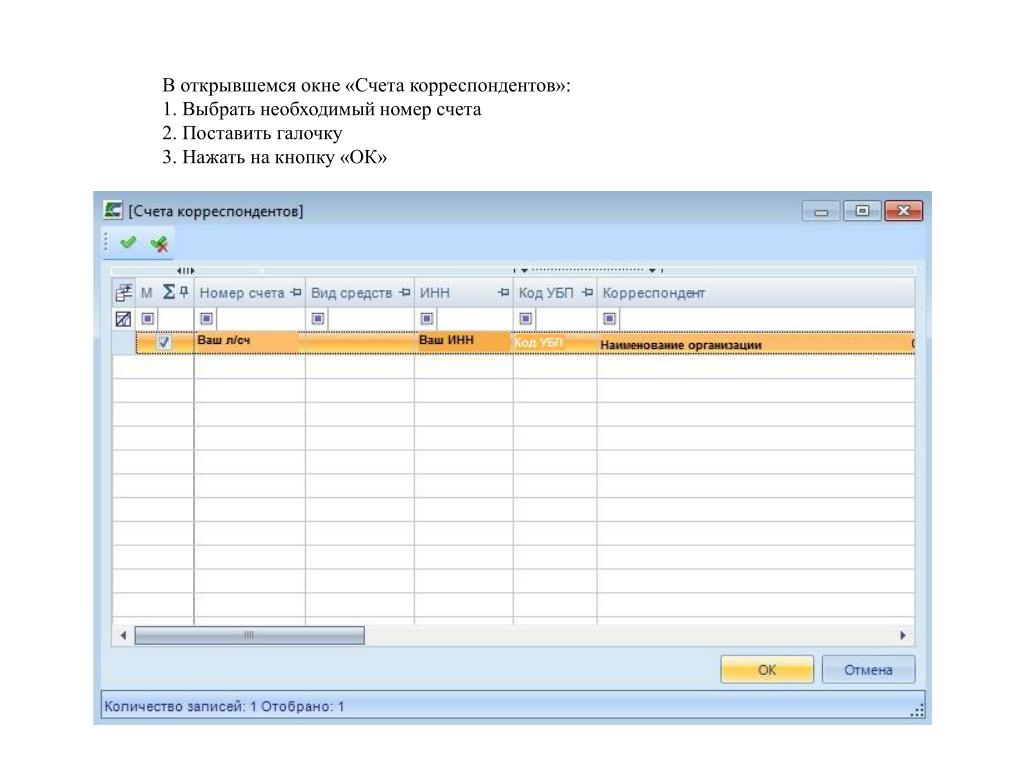Click the Номер счета filter input field

(259, 319)
